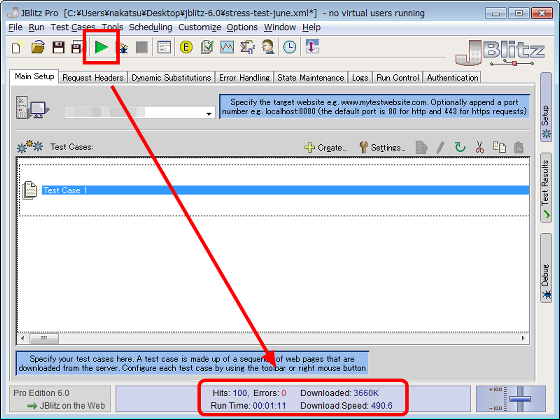
Task: Switch to the Dynamic Substitutions tab
Action: click(171, 78)
